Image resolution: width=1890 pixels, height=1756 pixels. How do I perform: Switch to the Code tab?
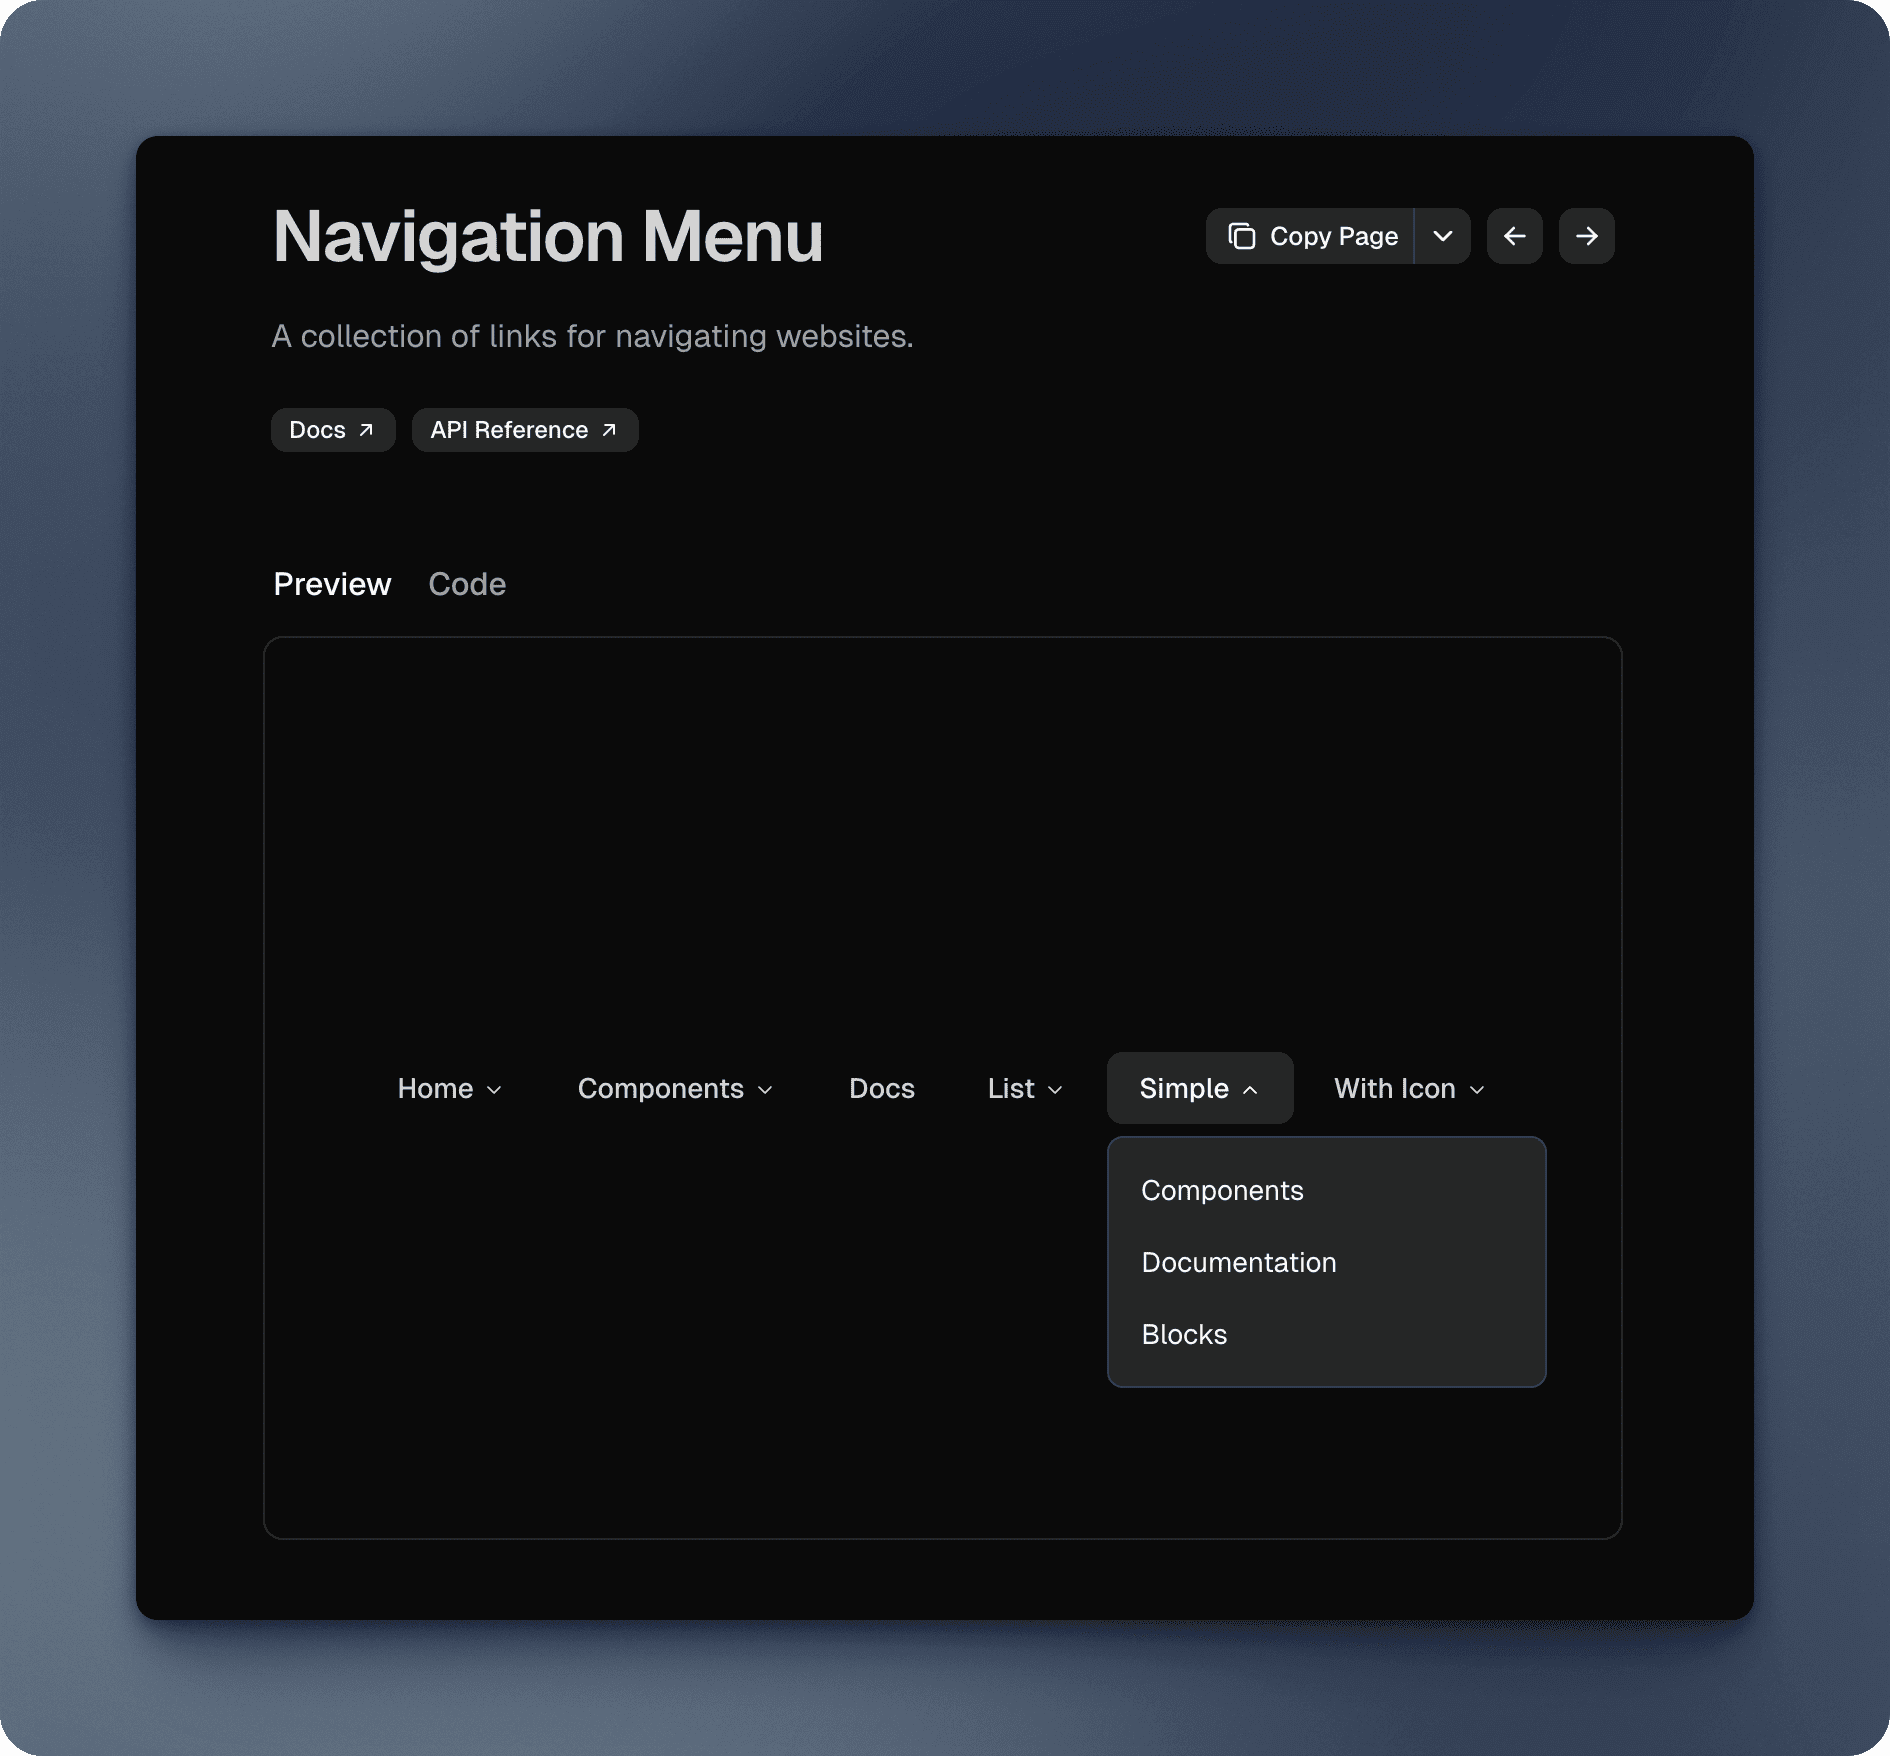coord(467,584)
